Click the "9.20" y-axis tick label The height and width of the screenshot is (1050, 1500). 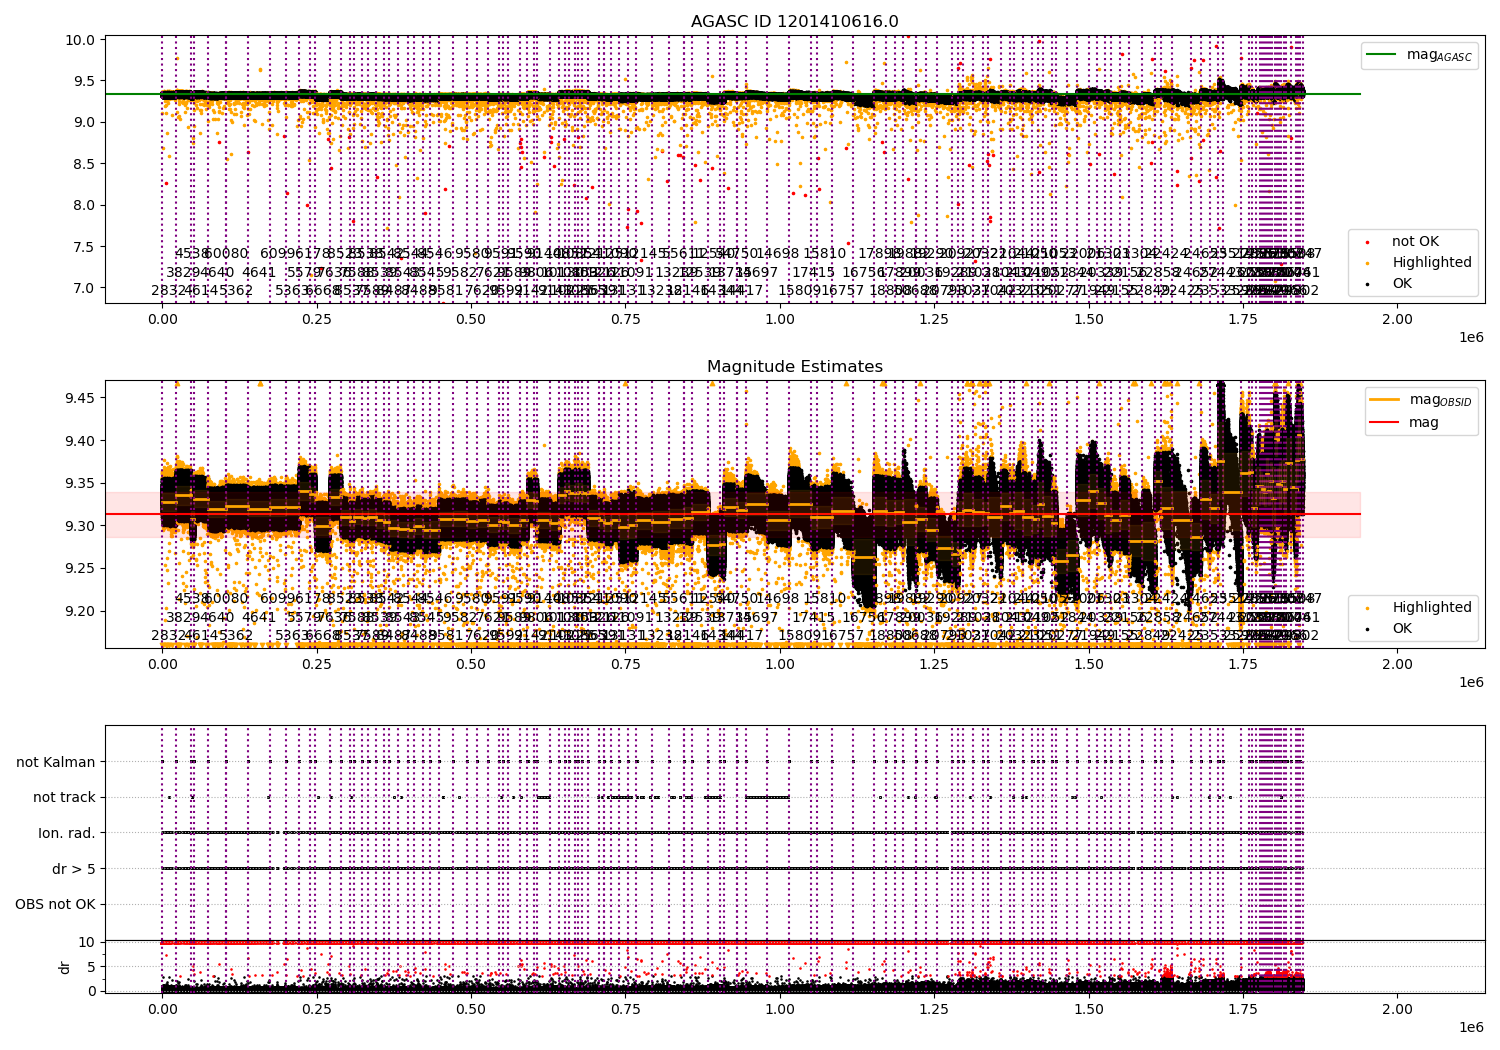82,611
